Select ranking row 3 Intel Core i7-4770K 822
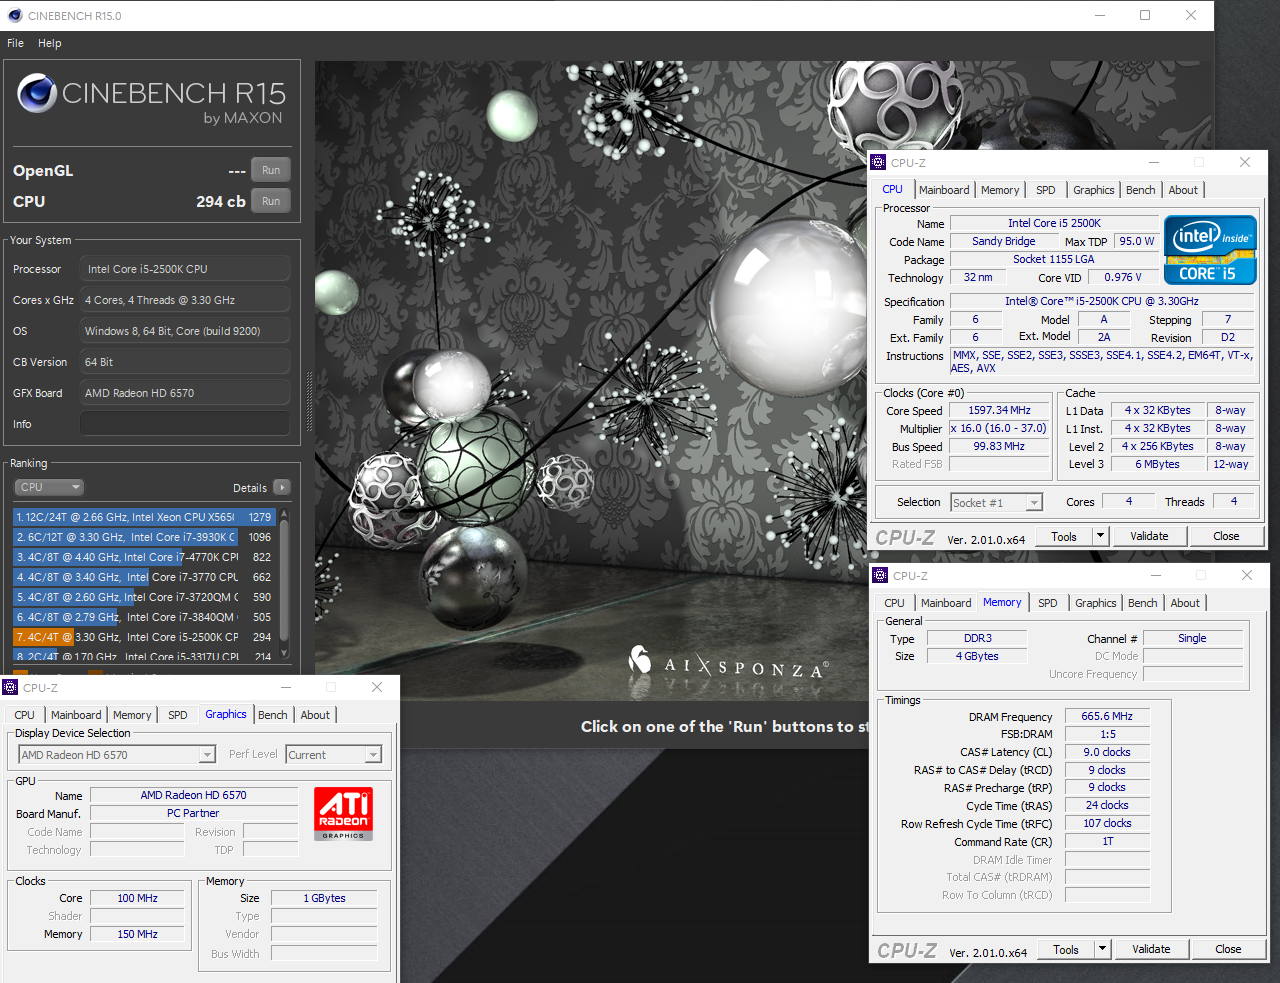Viewport: 1280px width, 983px height. [x=145, y=557]
